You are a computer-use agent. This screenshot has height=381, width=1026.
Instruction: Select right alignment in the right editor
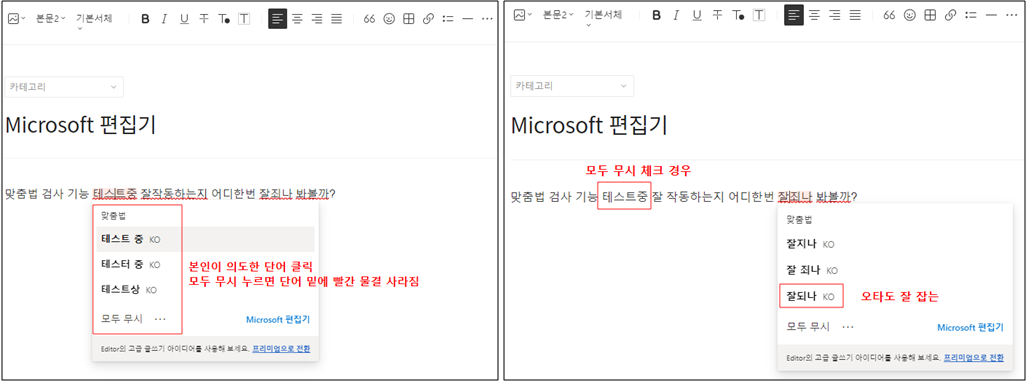[834, 15]
